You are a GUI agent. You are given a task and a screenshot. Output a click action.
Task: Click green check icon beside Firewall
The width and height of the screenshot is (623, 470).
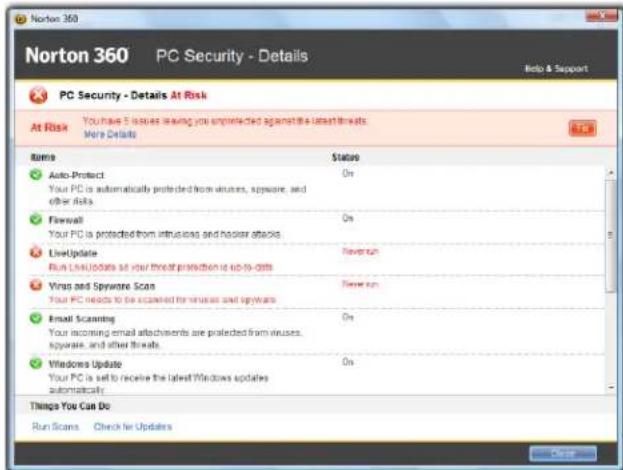[36, 219]
